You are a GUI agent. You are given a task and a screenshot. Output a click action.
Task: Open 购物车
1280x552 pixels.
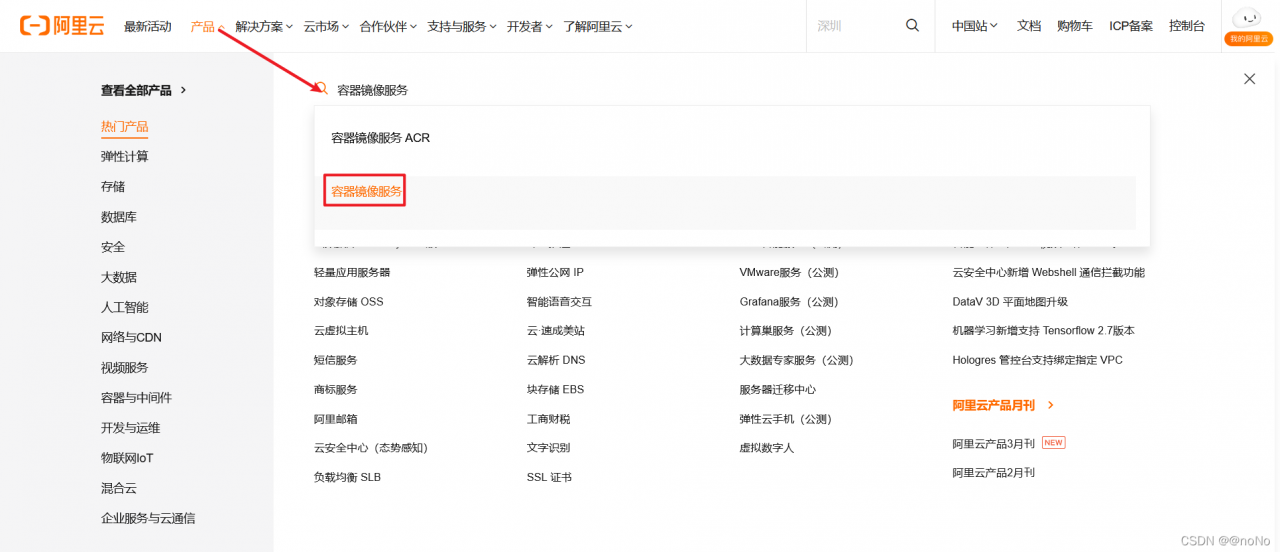point(1075,26)
